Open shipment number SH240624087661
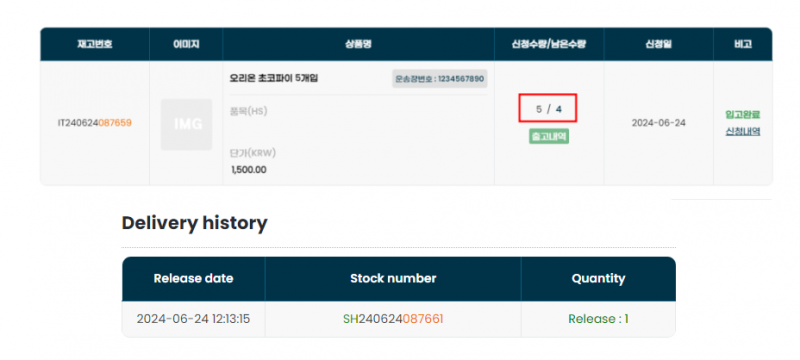800x360 pixels. [x=393, y=319]
